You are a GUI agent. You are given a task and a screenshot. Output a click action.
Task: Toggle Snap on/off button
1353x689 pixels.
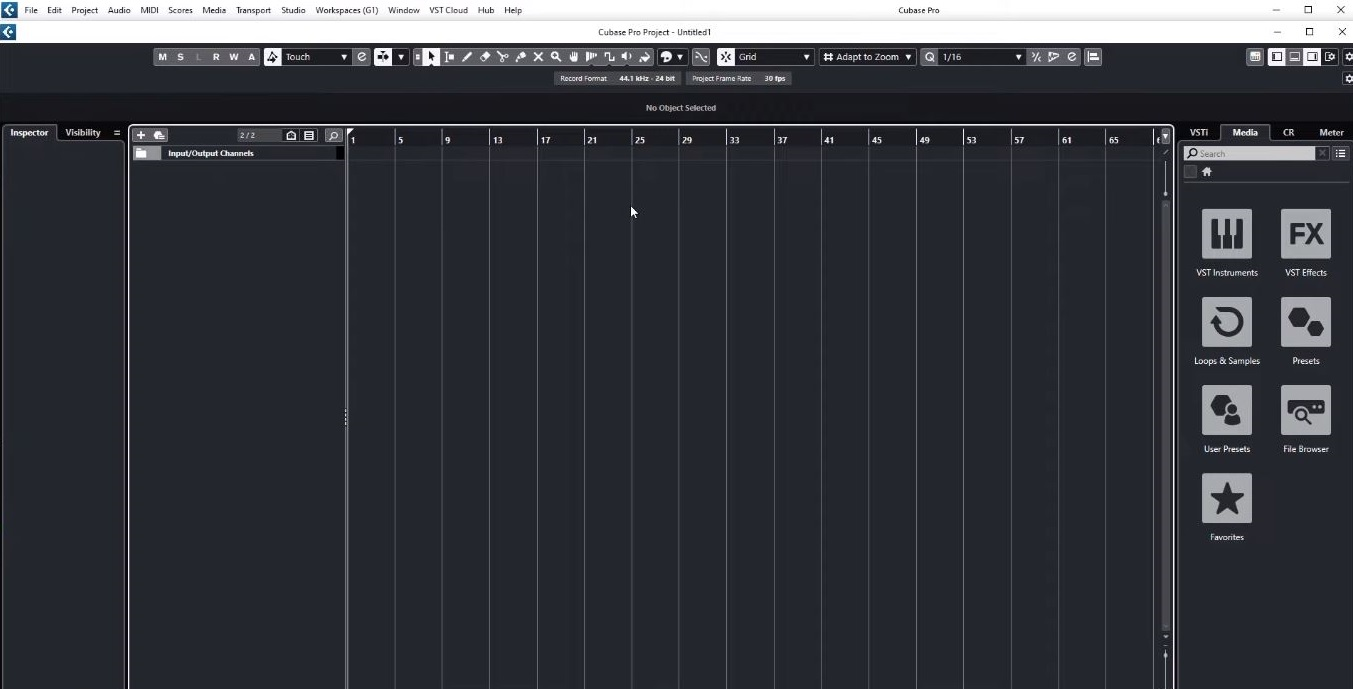[x=726, y=57]
